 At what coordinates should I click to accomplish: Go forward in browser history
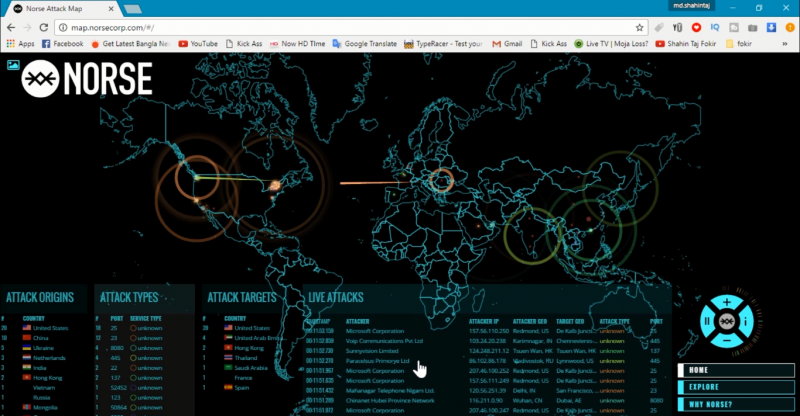pyautogui.click(x=27, y=28)
